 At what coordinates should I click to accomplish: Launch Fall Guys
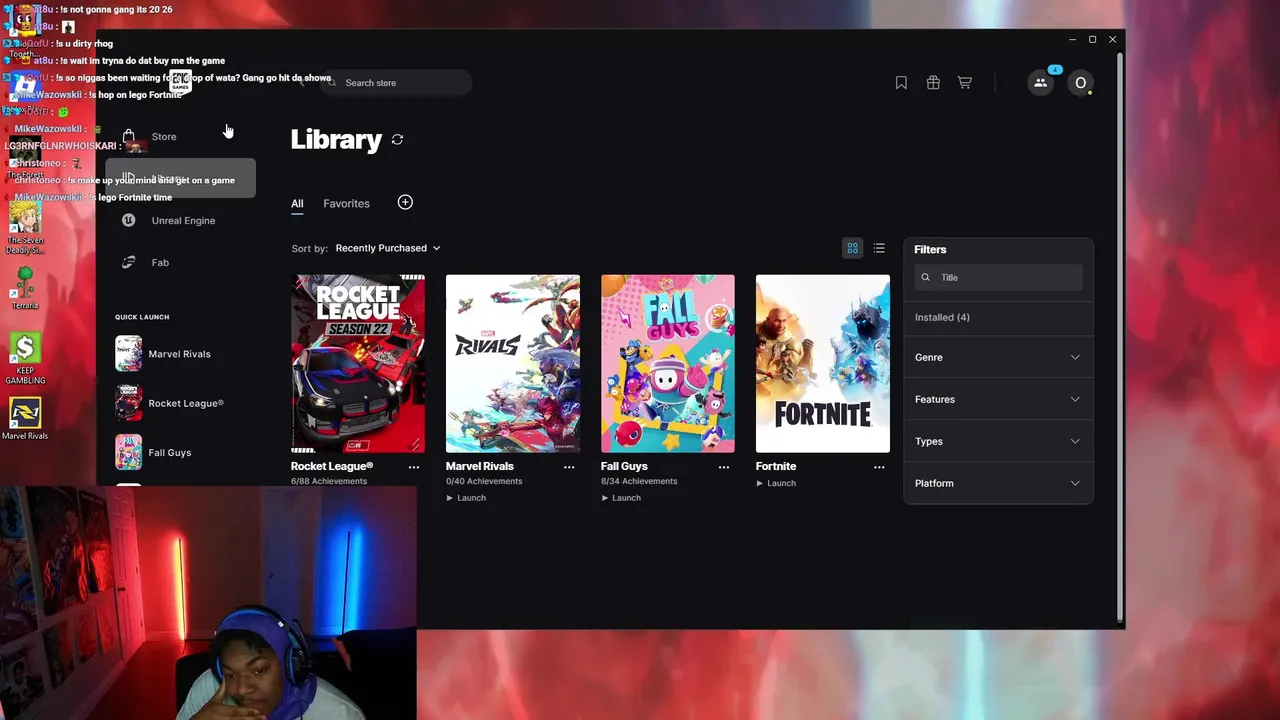click(621, 498)
